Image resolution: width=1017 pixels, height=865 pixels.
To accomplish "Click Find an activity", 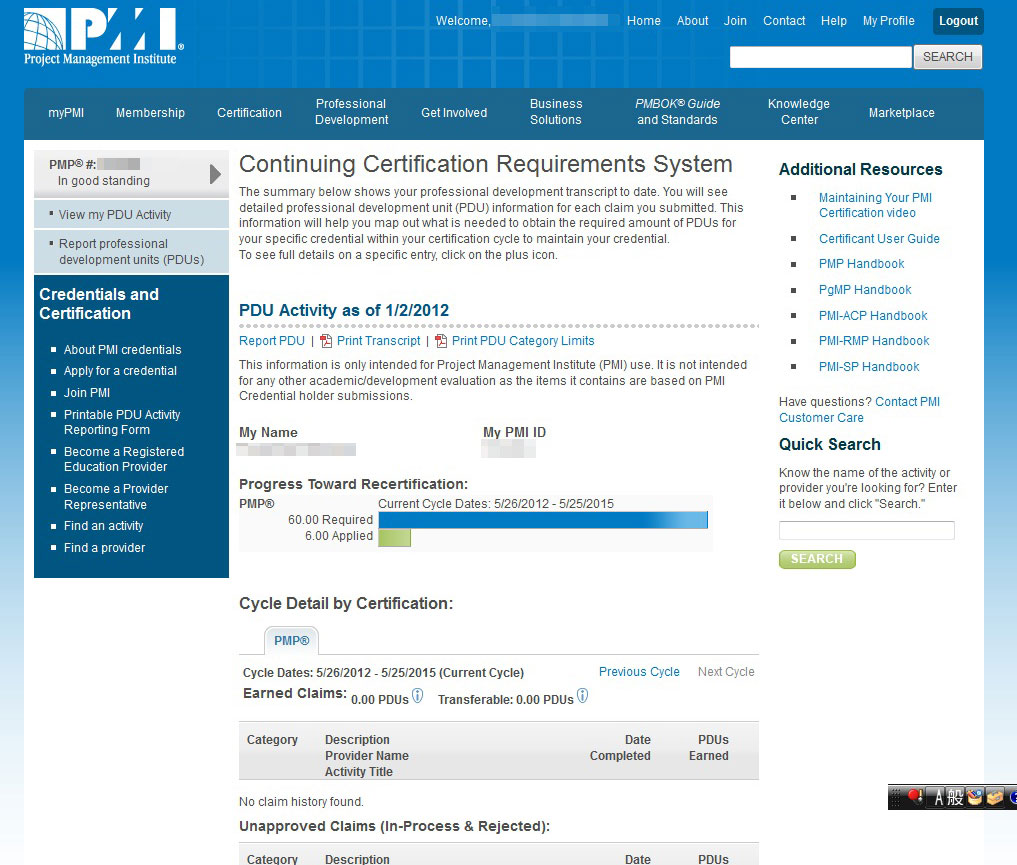I will point(103,526).
